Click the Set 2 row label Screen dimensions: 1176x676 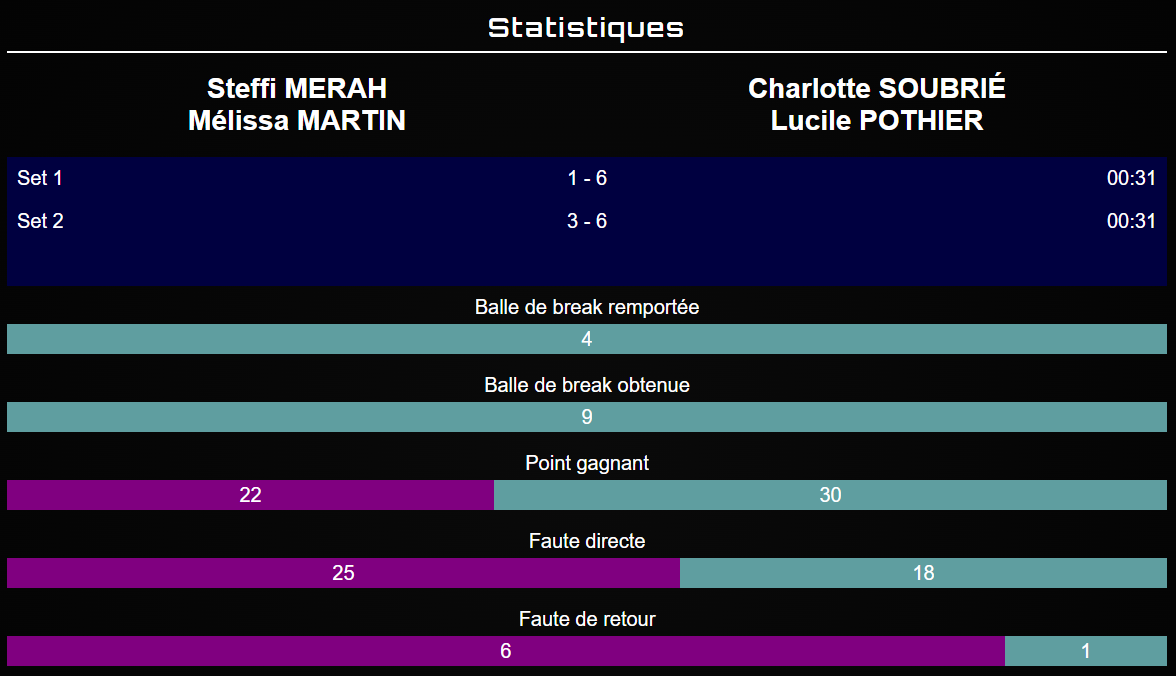40,221
